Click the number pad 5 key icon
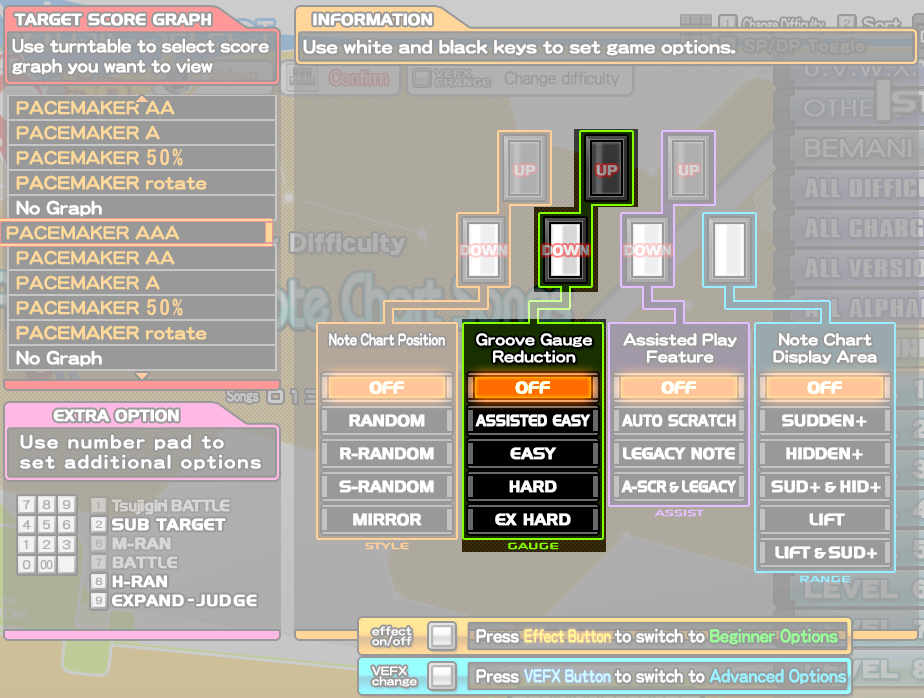Screen dimensions: 924x698 [x=47, y=525]
